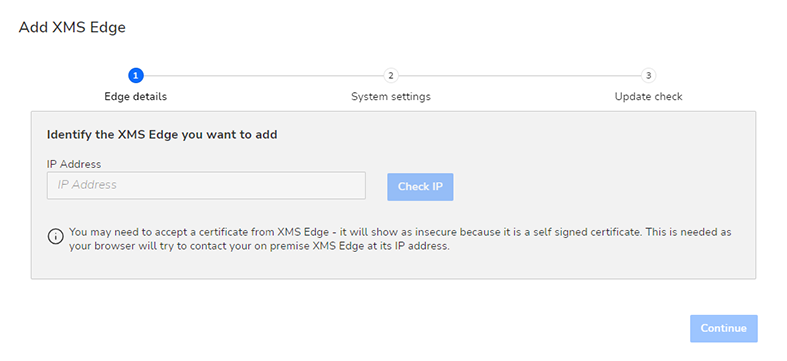Go to the Update check step label
The height and width of the screenshot is (361, 787).
tap(648, 96)
